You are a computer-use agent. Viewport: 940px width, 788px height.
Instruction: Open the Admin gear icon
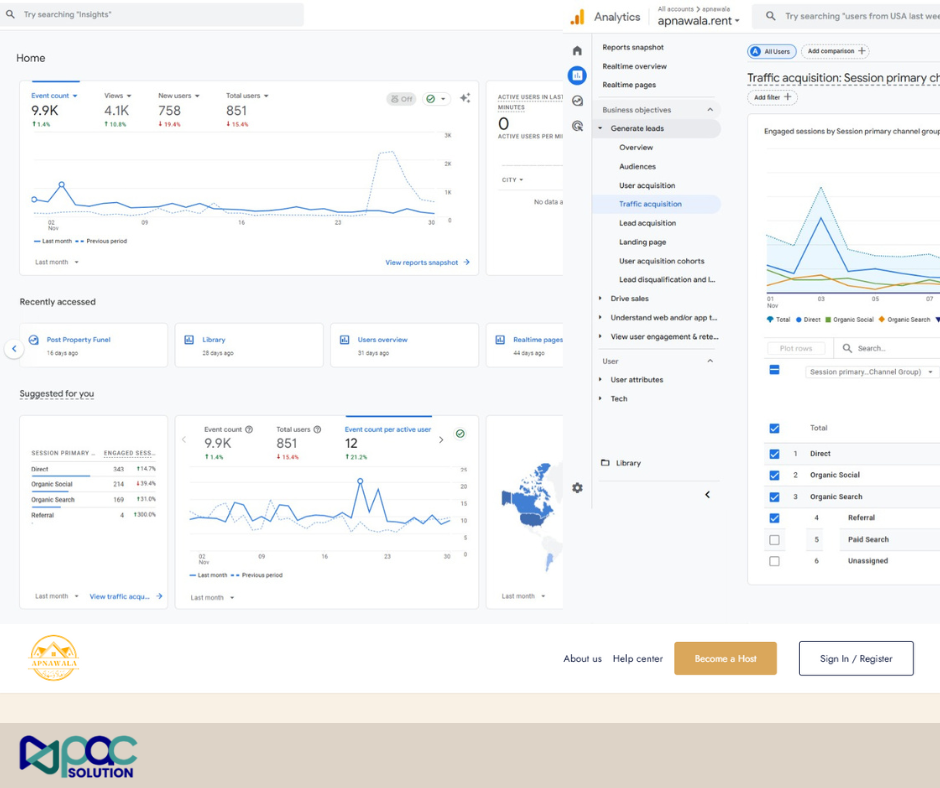point(577,488)
